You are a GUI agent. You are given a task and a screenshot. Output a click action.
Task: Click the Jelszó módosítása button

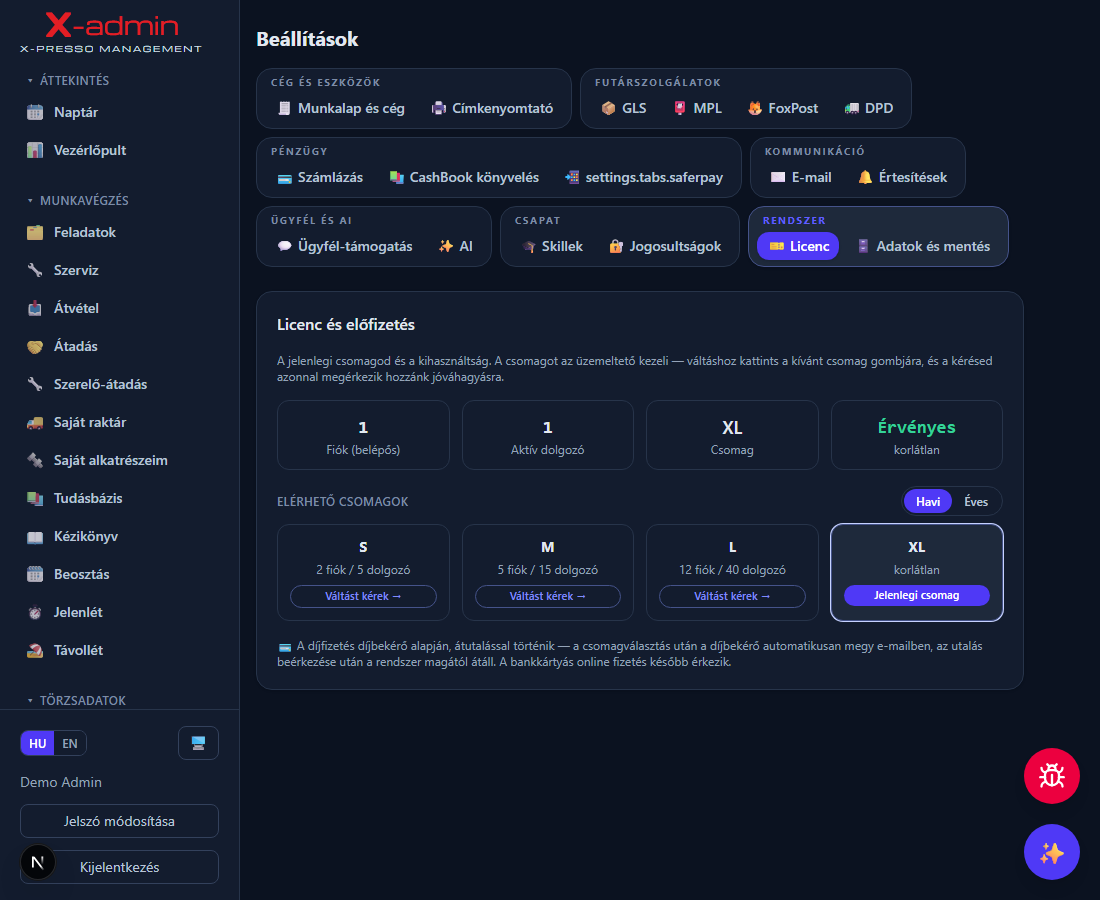(x=119, y=821)
